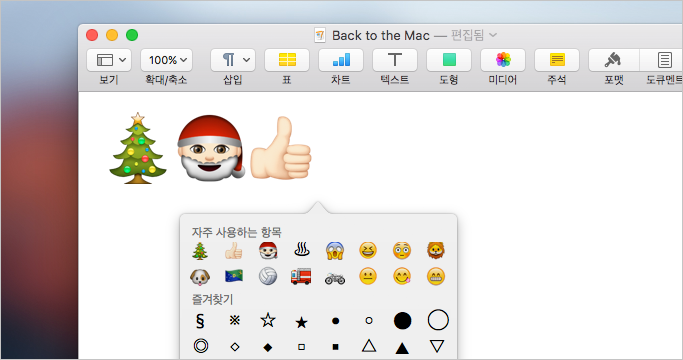Insert the double circle ◎ symbol

pyautogui.click(x=201, y=346)
